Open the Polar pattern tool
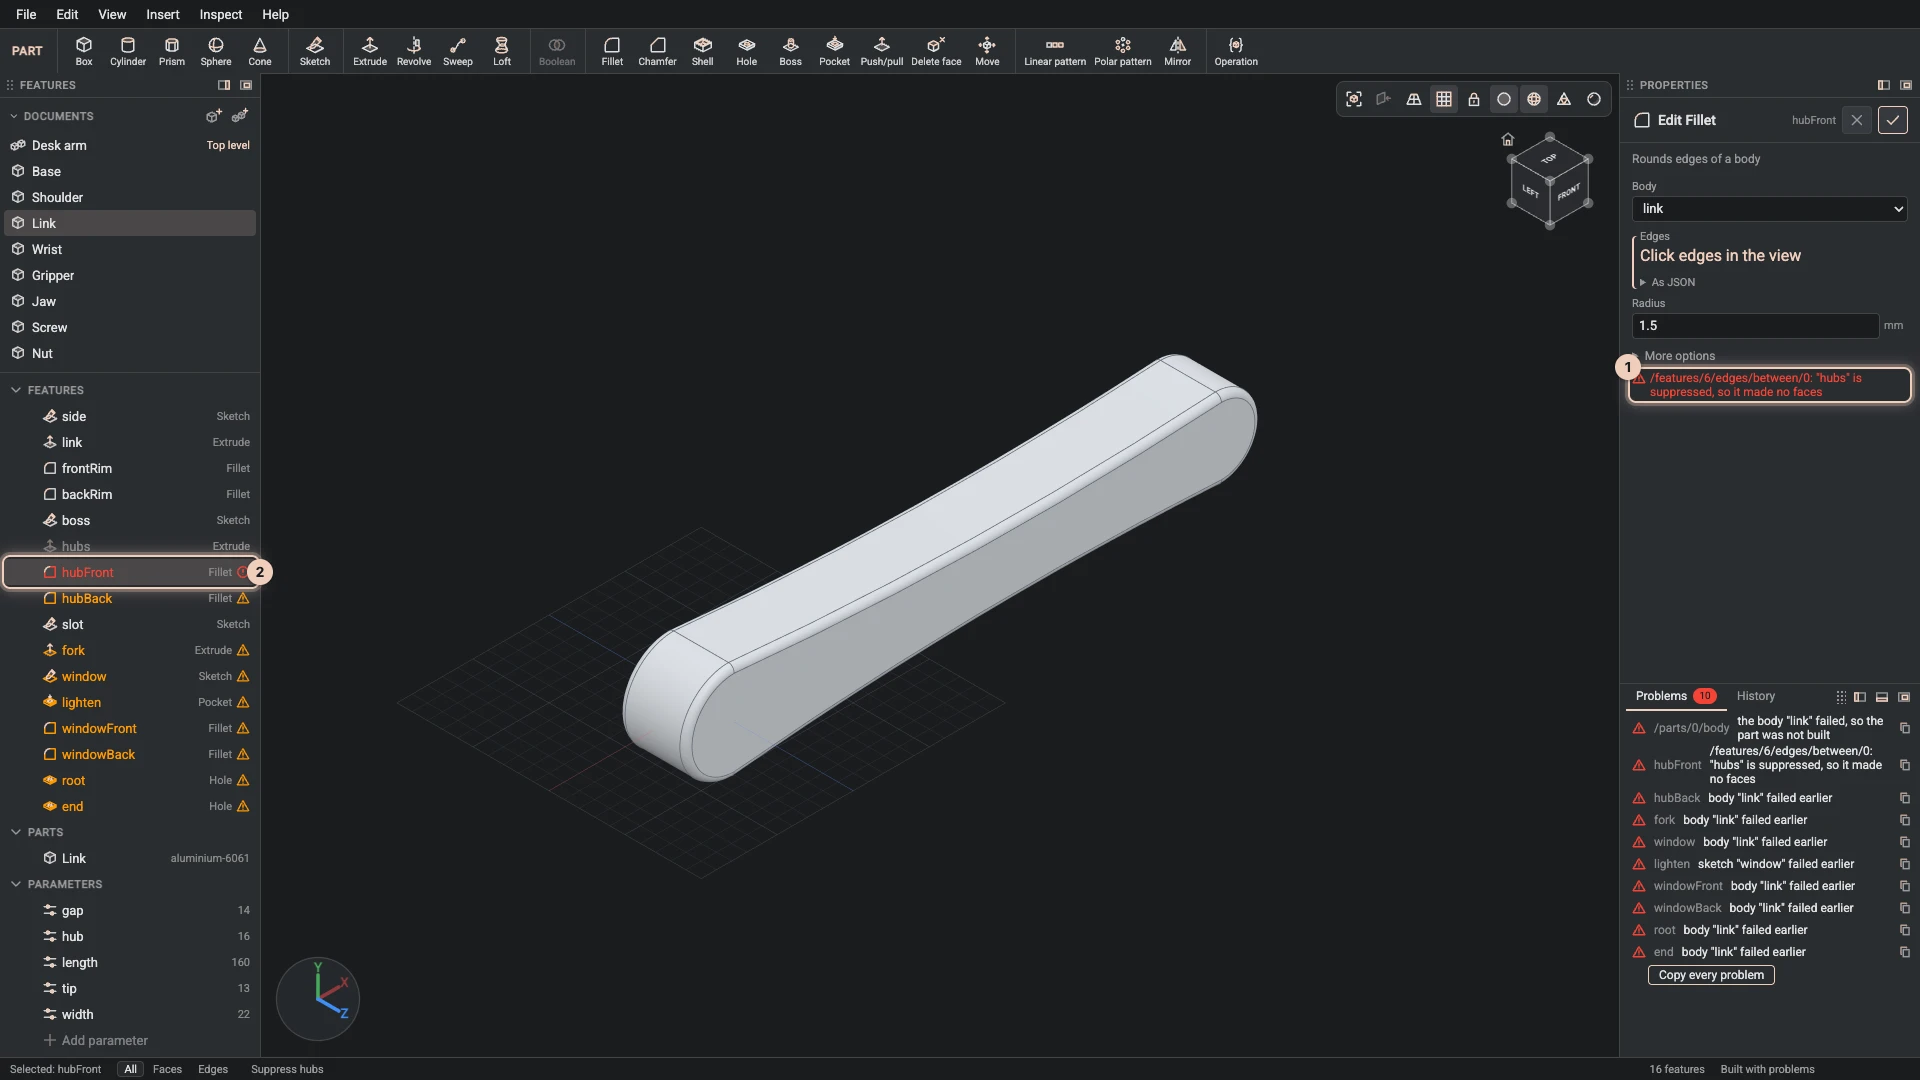Screen dimensions: 1920x1080 [x=1122, y=51]
